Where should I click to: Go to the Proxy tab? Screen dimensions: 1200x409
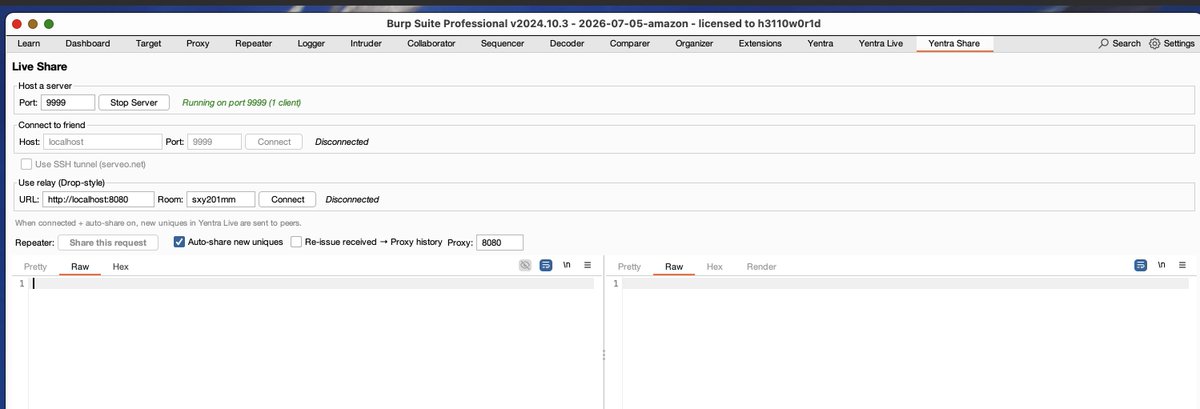(x=198, y=43)
